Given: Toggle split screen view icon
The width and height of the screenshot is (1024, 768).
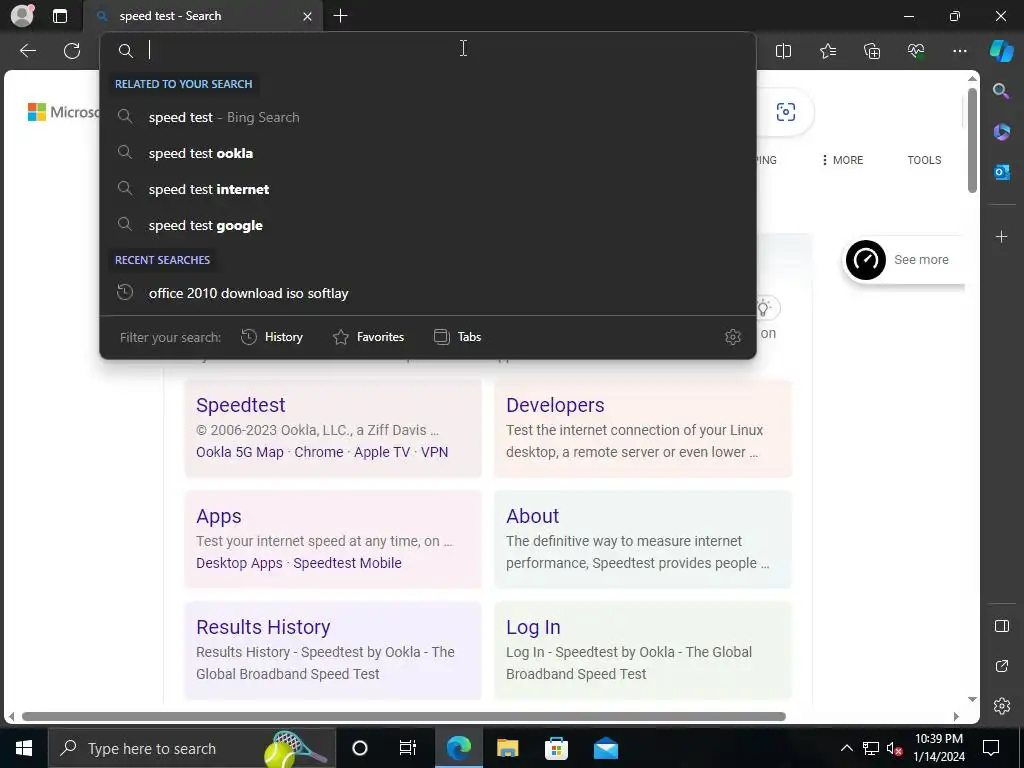Looking at the screenshot, I should click(783, 51).
